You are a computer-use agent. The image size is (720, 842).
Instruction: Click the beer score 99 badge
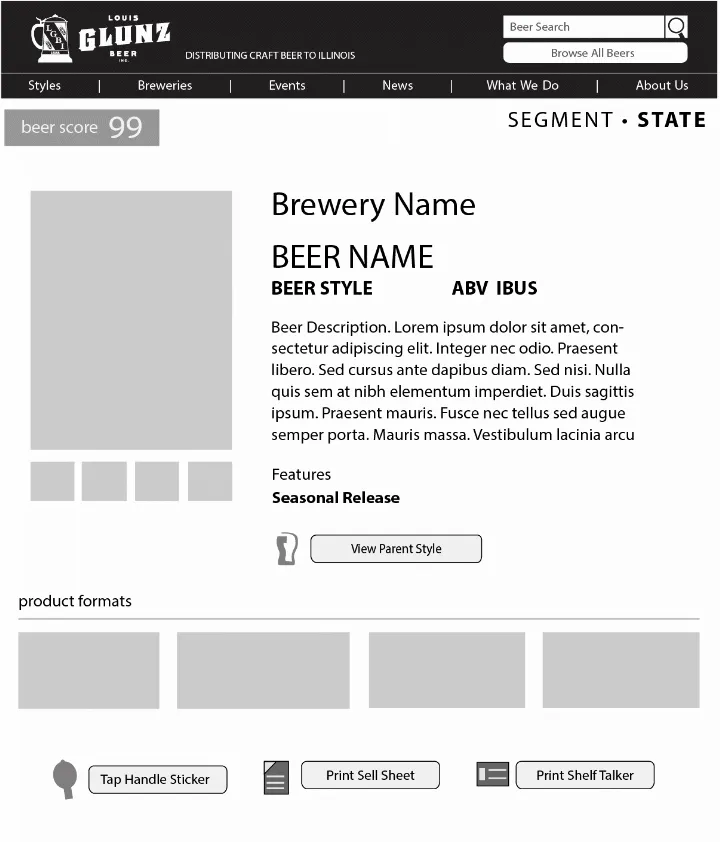coord(81,127)
